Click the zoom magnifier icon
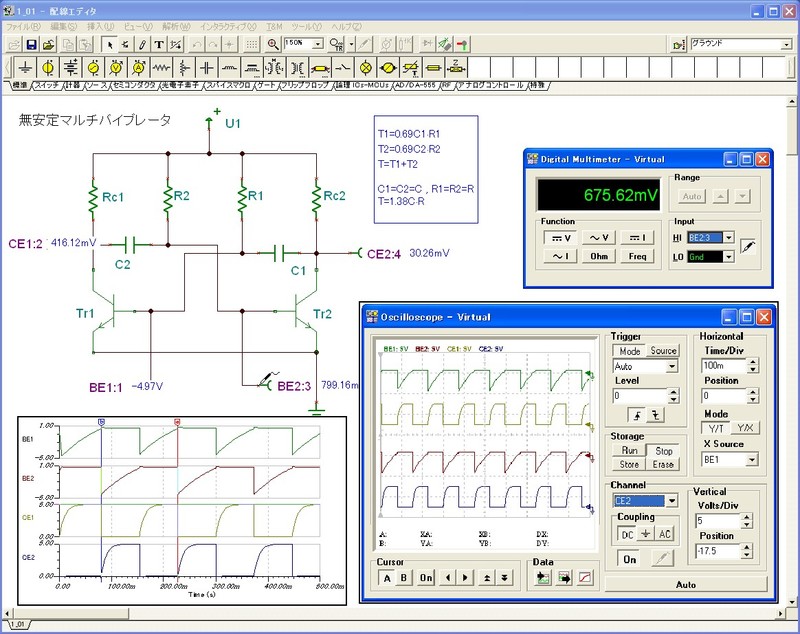 pyautogui.click(x=273, y=45)
